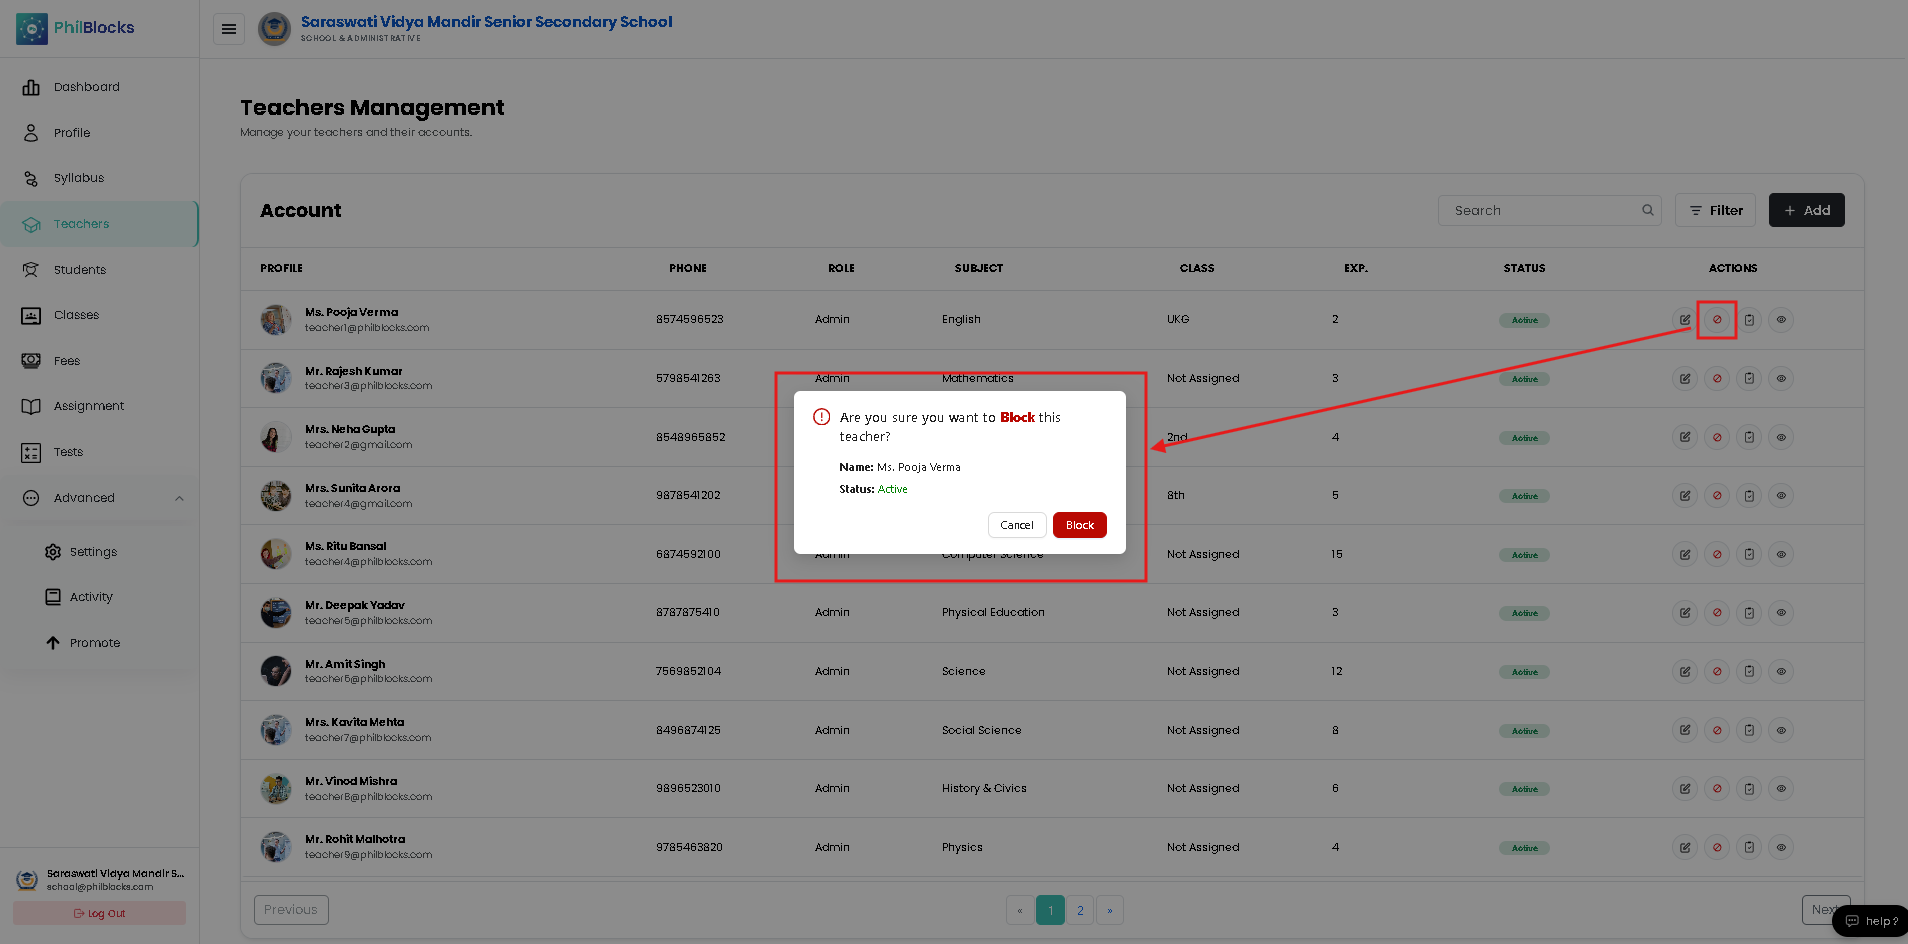Image resolution: width=1908 pixels, height=944 pixels.
Task: Edit Mrs. Kavita Mehta's record
Action: point(1685,730)
